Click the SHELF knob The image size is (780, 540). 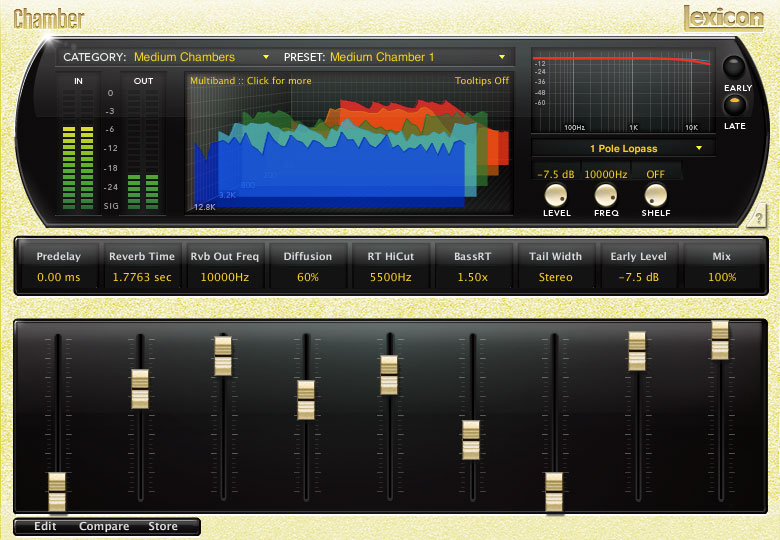coord(655,195)
